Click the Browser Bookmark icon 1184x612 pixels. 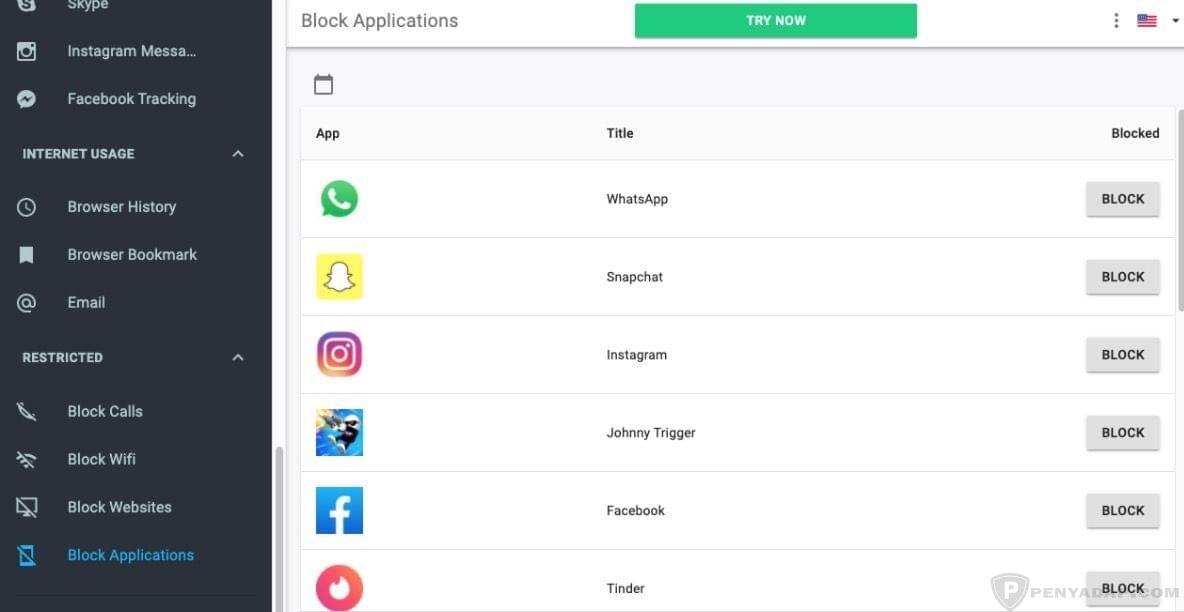(x=27, y=254)
